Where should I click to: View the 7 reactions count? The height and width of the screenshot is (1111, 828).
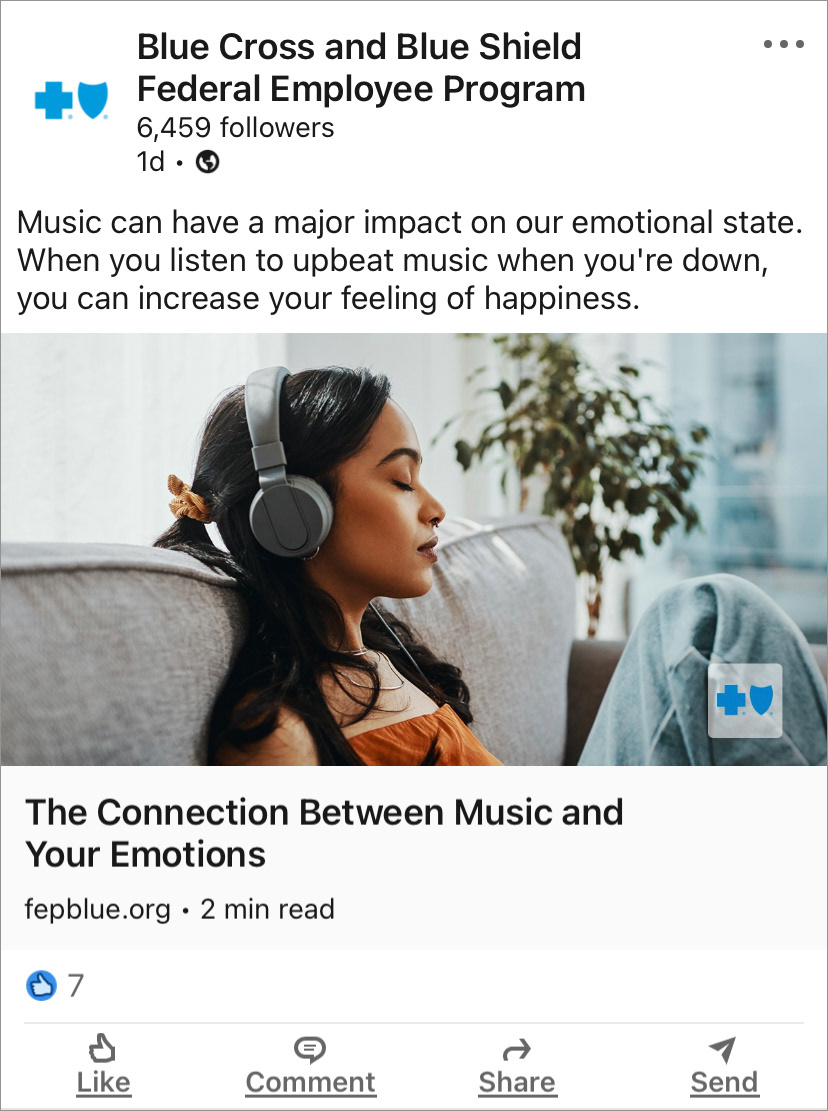[x=76, y=985]
